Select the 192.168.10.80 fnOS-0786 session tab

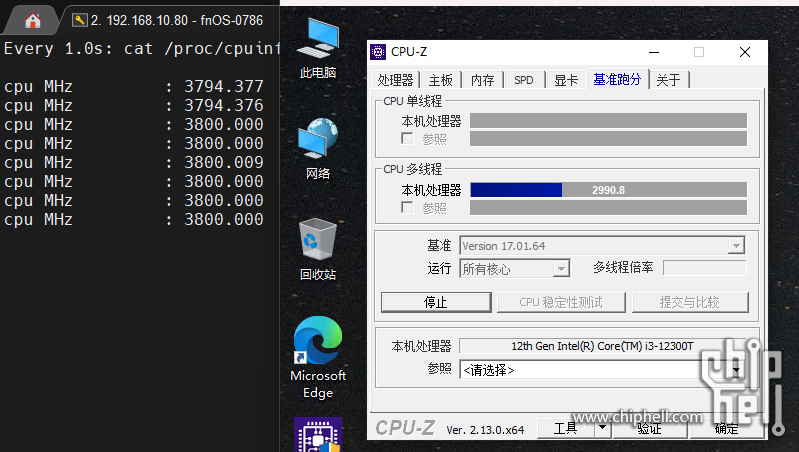click(168, 20)
